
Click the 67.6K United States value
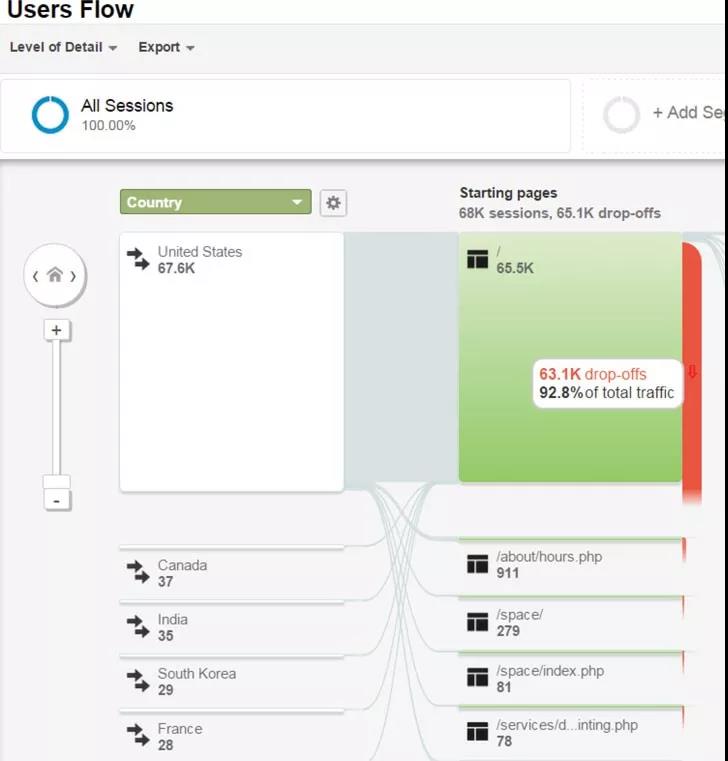point(176,268)
